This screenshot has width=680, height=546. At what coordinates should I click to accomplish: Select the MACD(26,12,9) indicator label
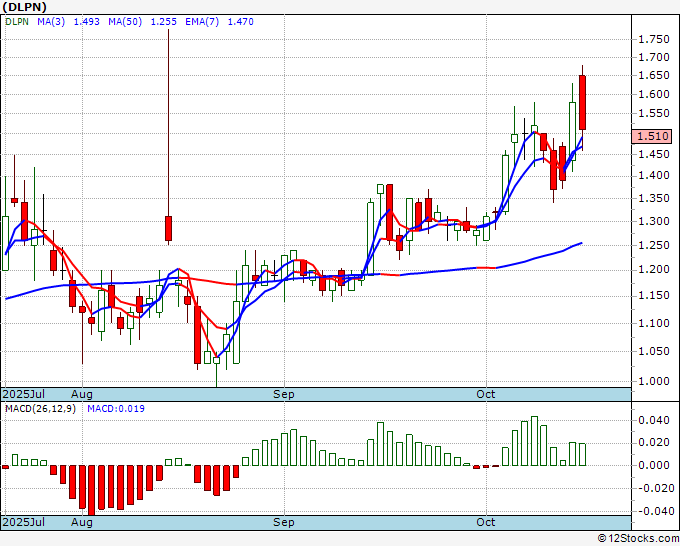40,409
